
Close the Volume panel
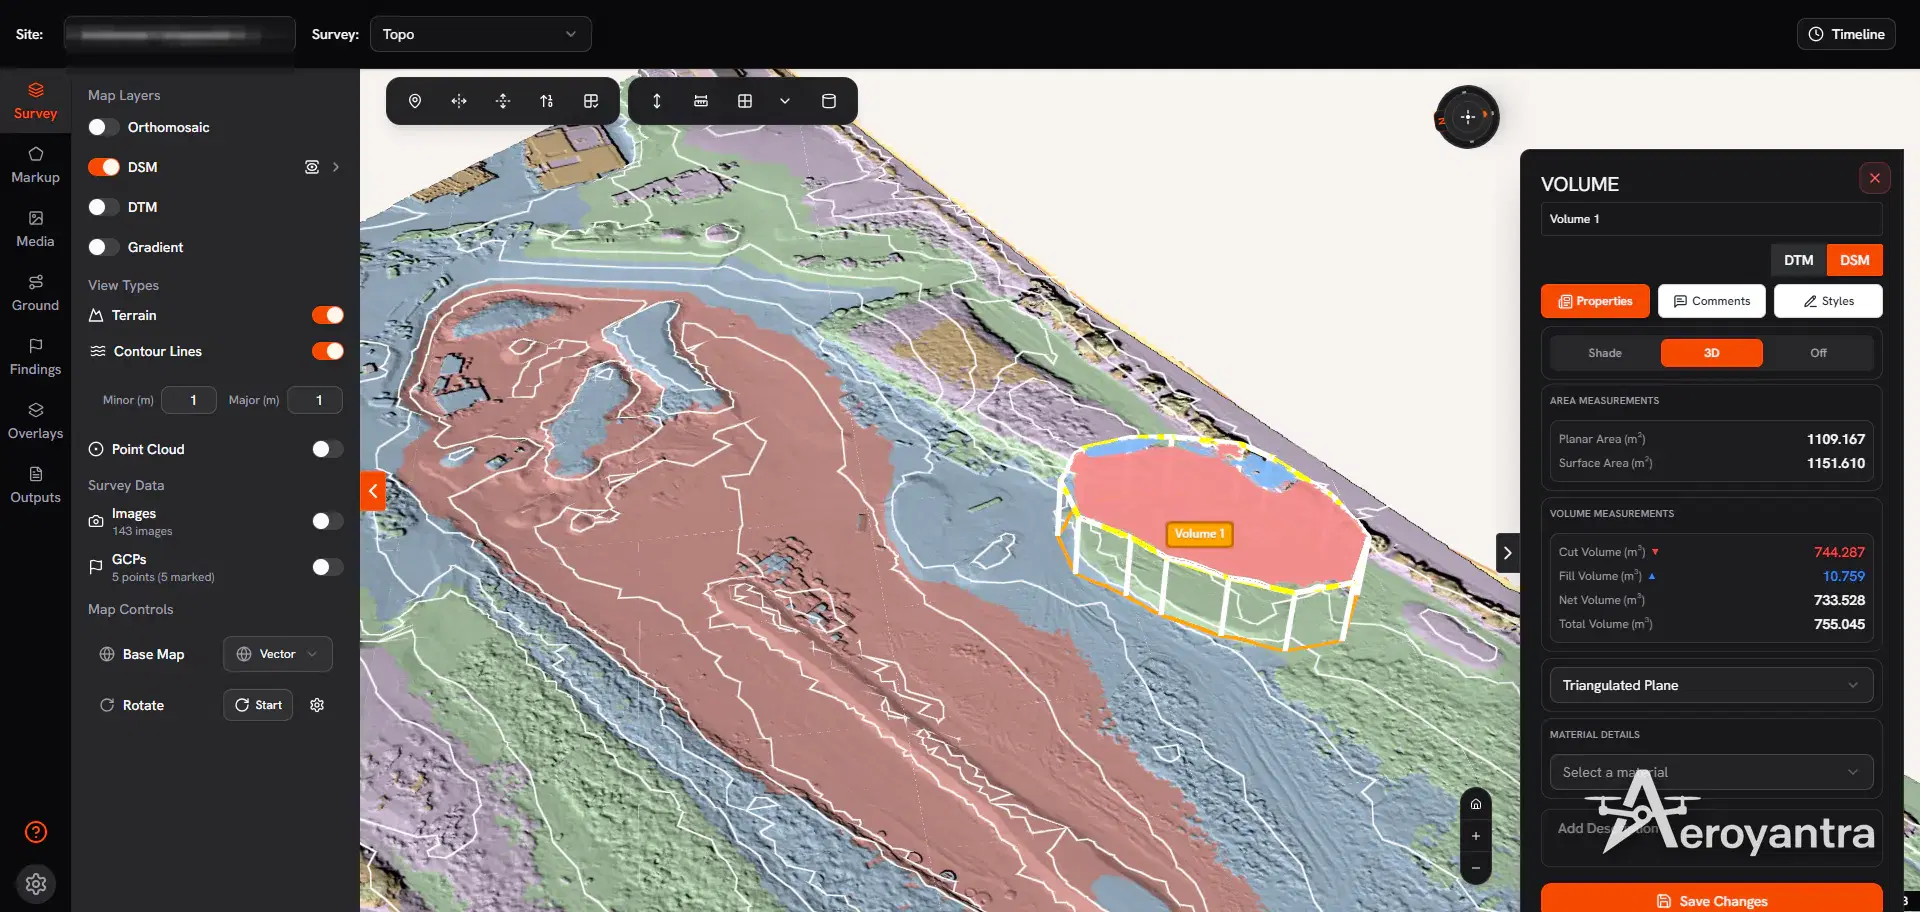(1875, 178)
